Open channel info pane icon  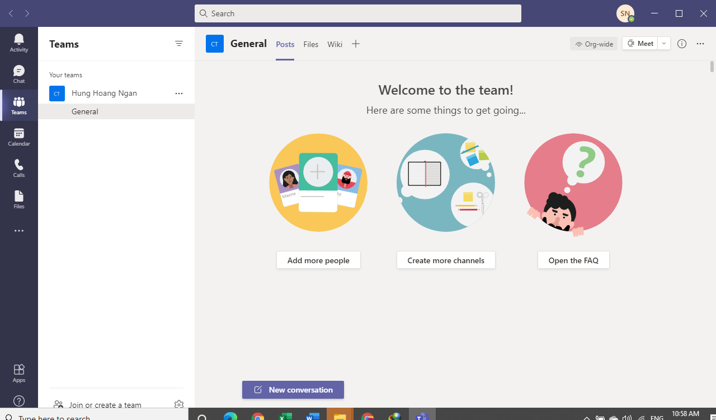point(681,44)
